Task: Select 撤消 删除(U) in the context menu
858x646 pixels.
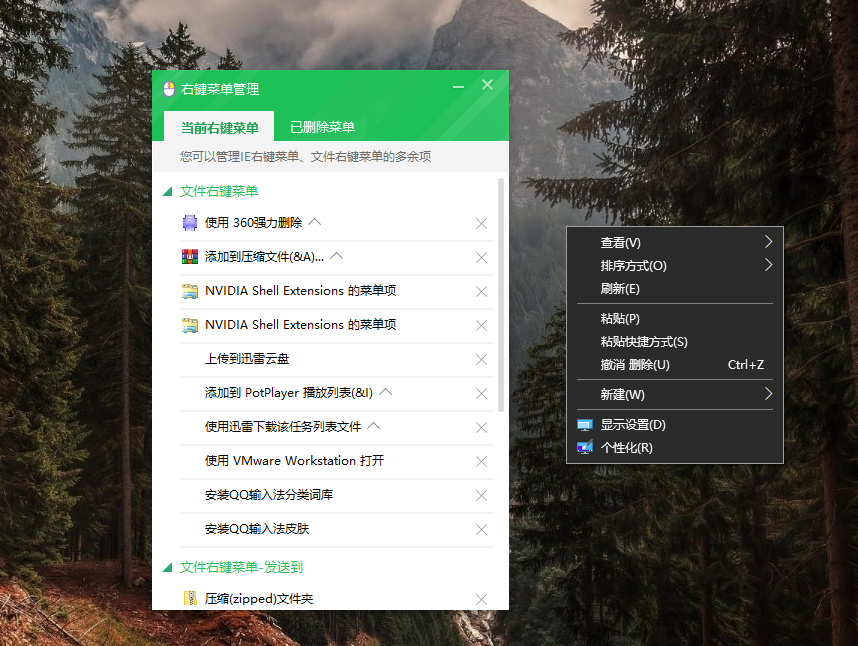Action: coord(675,364)
